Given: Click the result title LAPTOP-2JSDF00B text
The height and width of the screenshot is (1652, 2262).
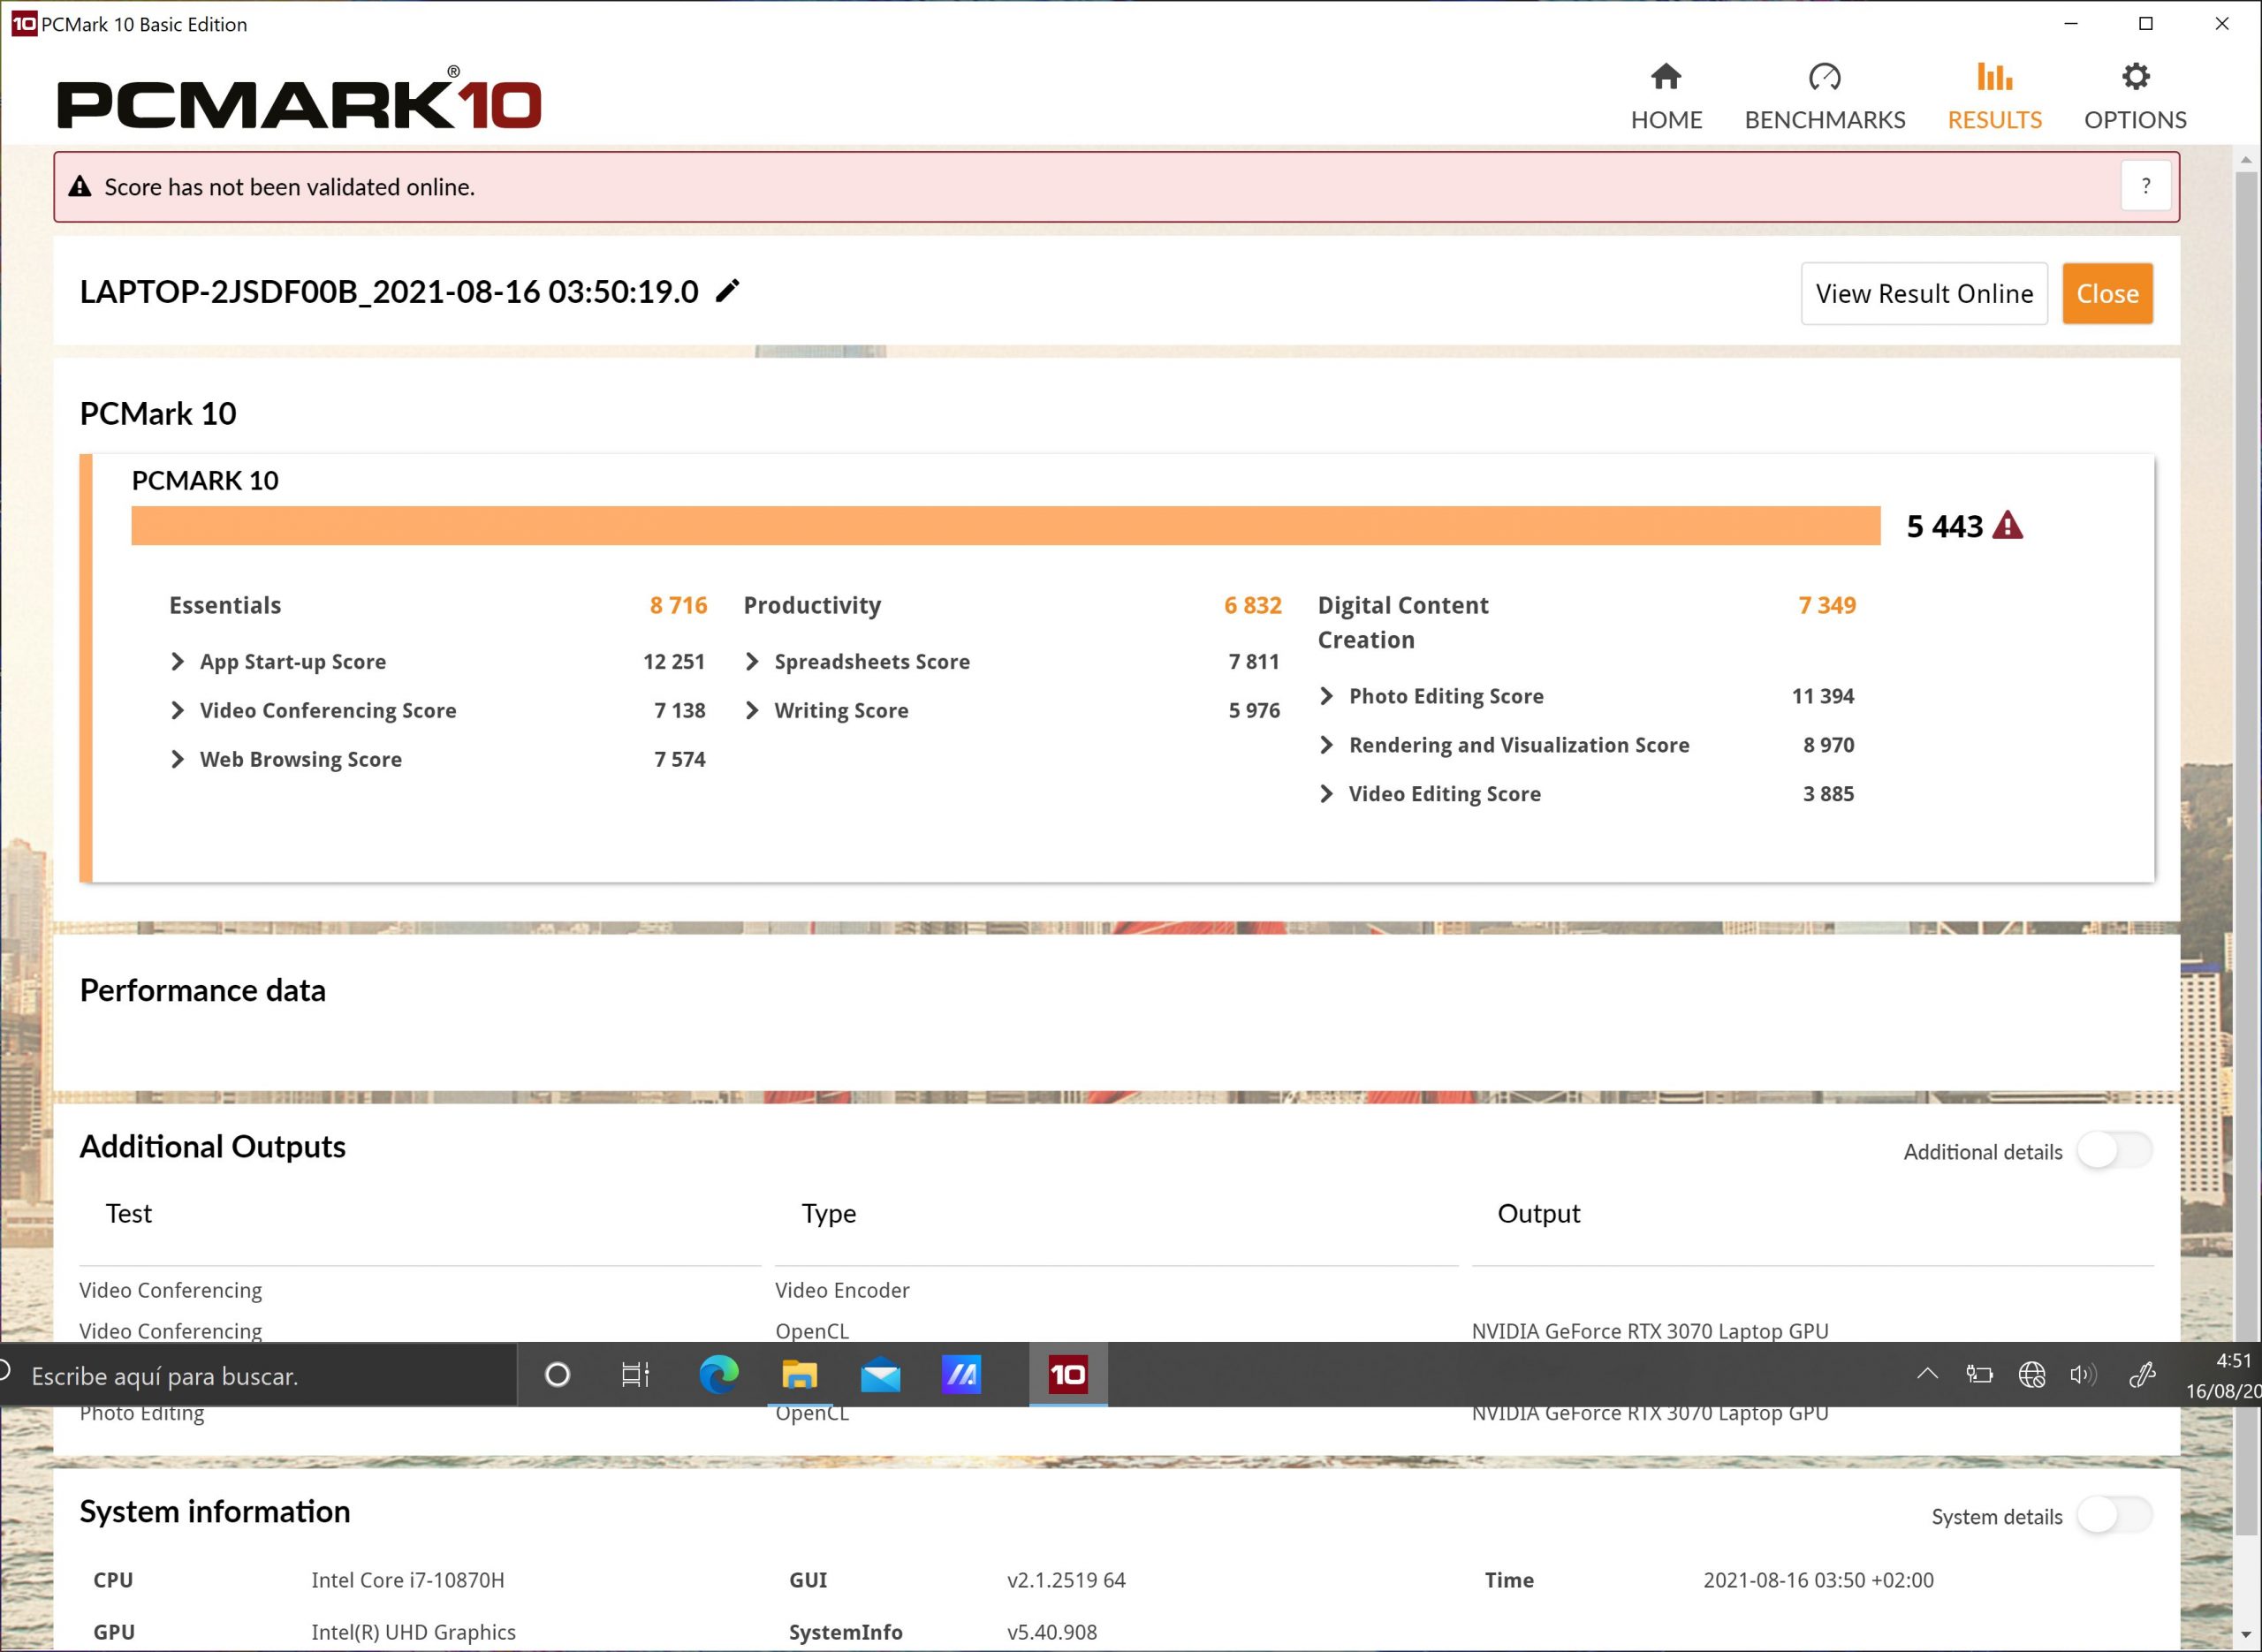Looking at the screenshot, I should 389,291.
